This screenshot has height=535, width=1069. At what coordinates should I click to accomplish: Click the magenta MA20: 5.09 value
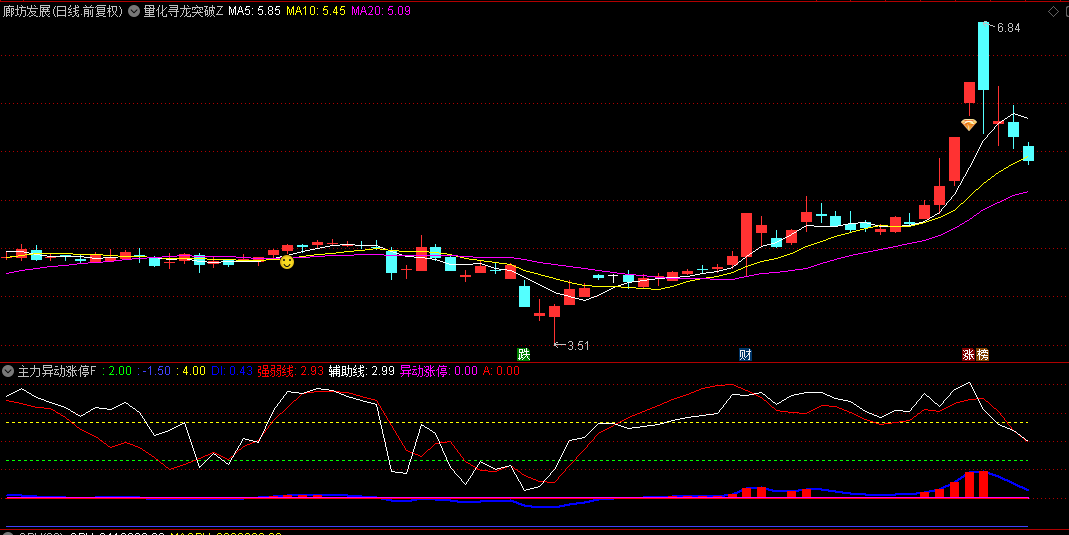pyautogui.click(x=381, y=11)
